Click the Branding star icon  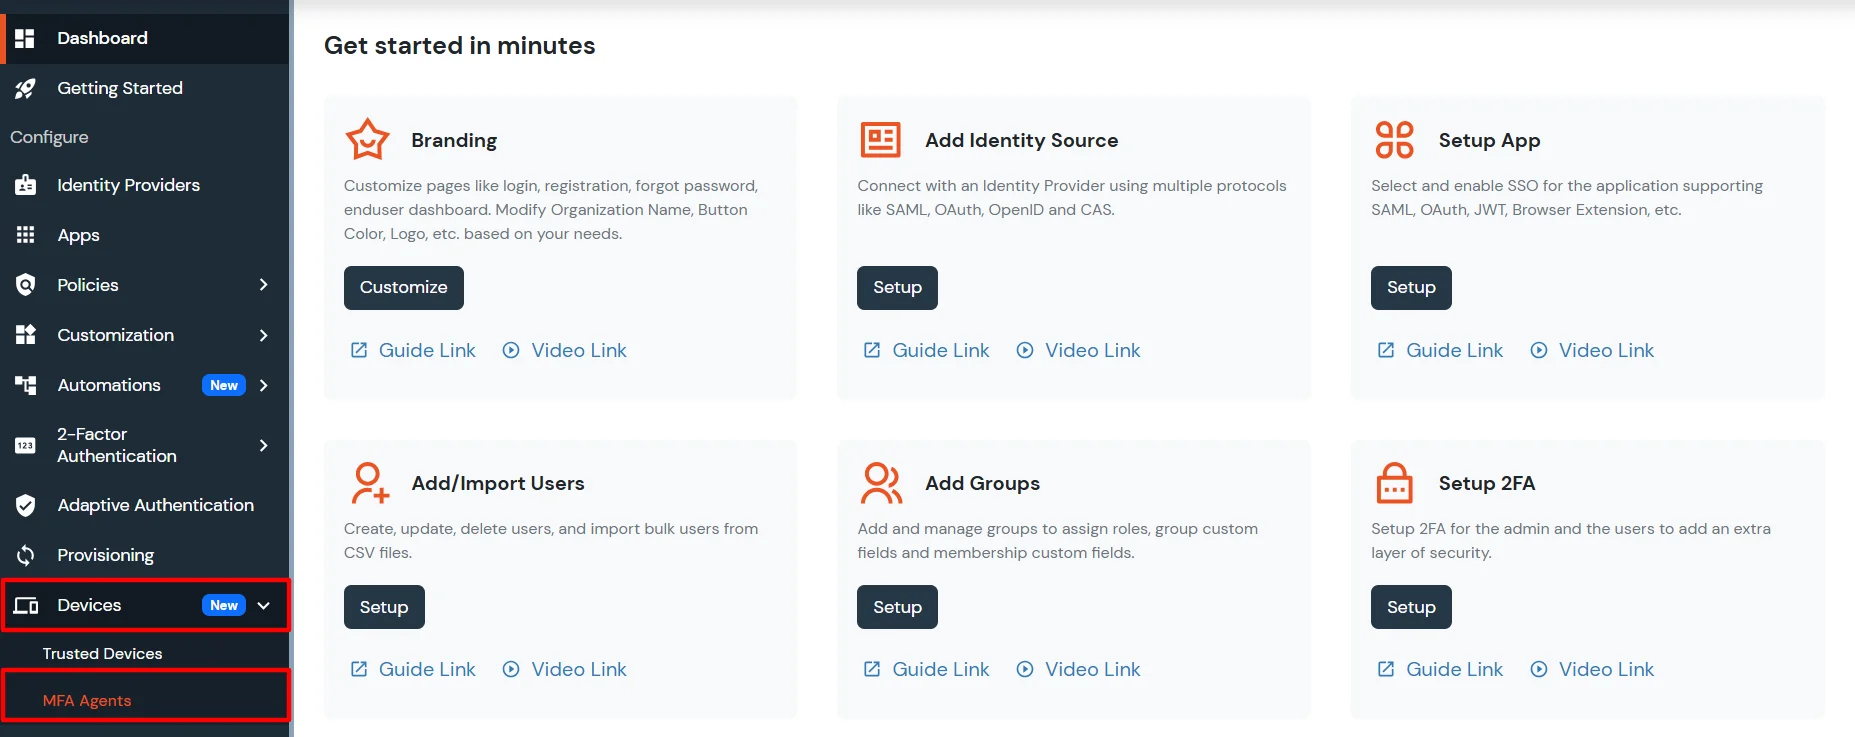pyautogui.click(x=367, y=140)
